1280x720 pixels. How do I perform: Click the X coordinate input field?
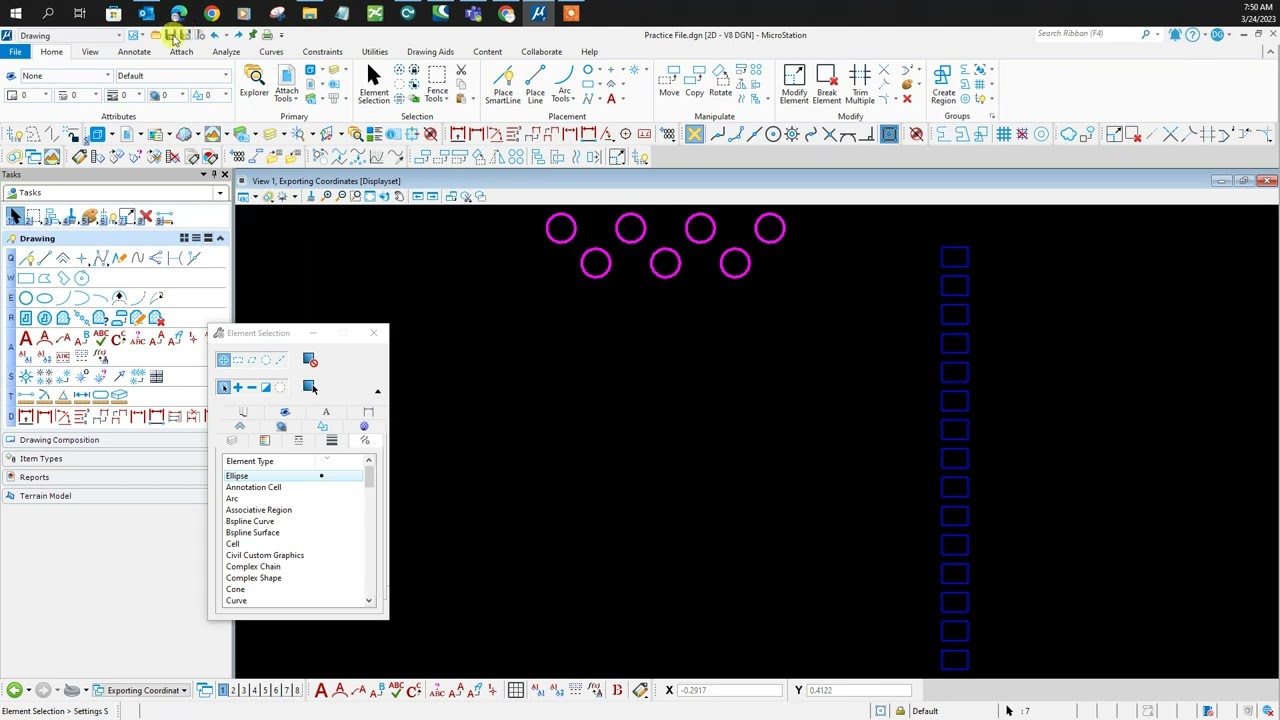pyautogui.click(x=730, y=690)
